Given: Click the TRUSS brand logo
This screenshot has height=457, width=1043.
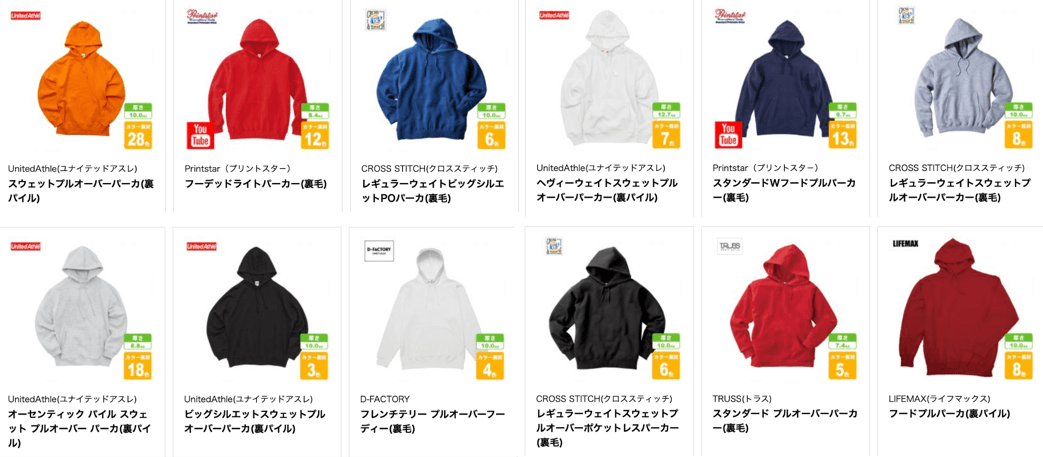Looking at the screenshot, I should point(725,247).
